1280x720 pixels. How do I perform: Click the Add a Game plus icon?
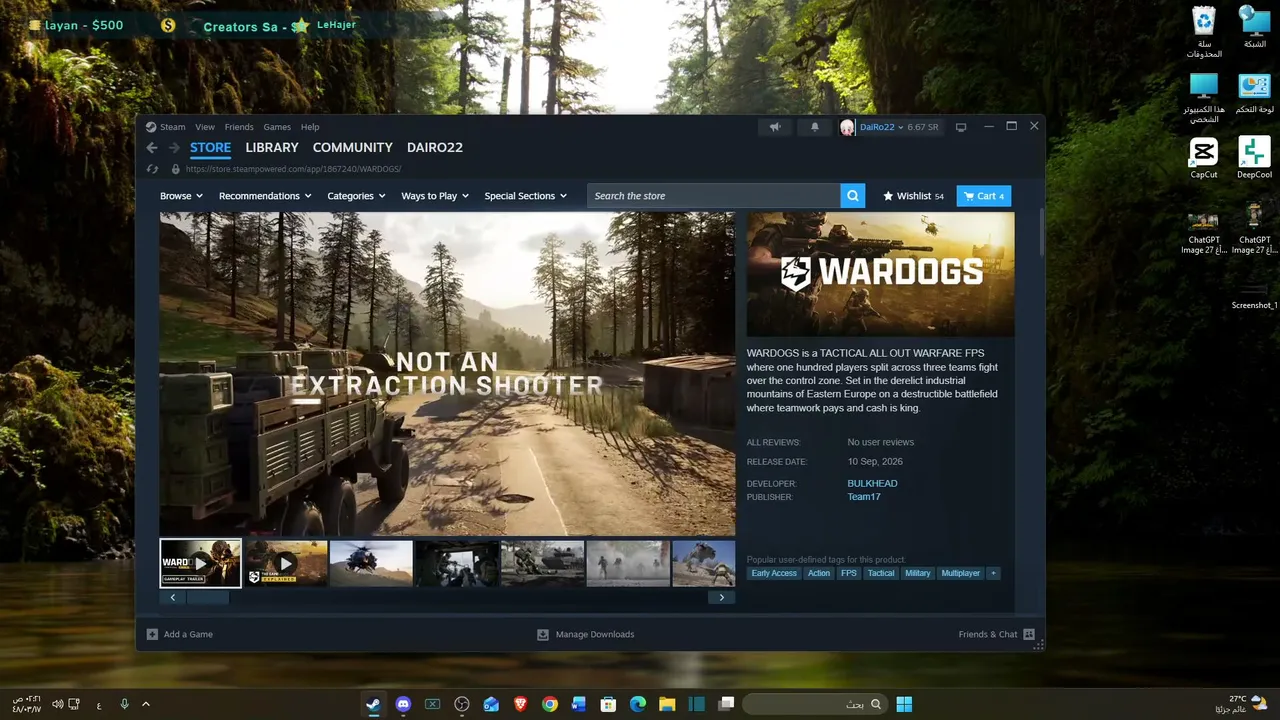[x=152, y=634]
